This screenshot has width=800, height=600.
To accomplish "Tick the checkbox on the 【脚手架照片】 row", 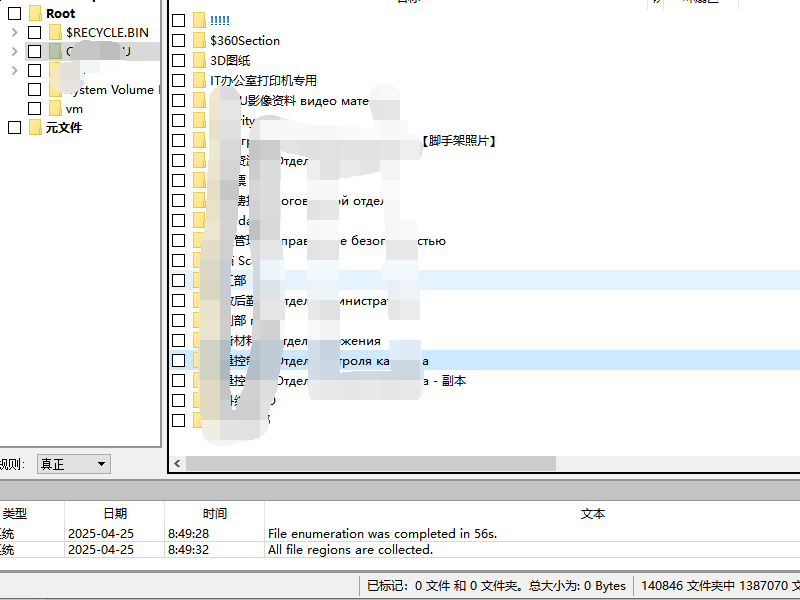I will tap(179, 140).
